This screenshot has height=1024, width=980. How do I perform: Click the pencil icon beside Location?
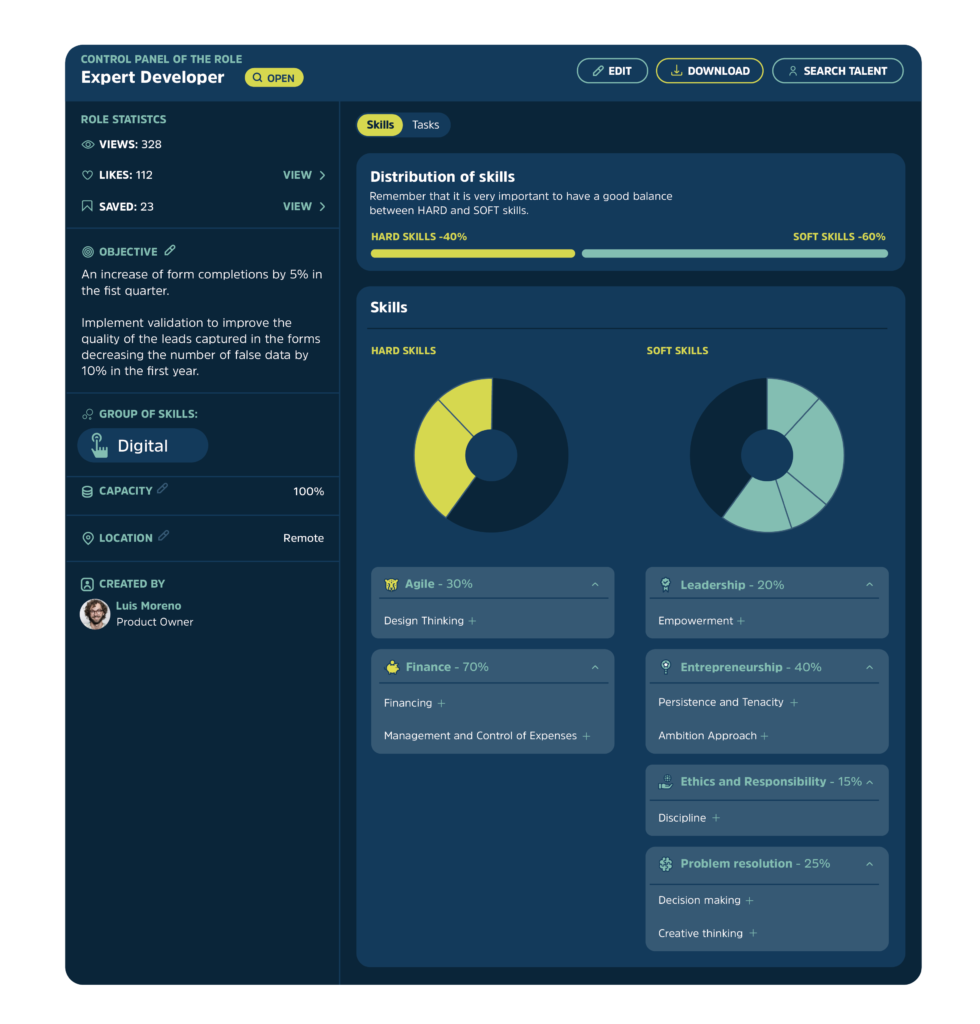click(x=163, y=536)
